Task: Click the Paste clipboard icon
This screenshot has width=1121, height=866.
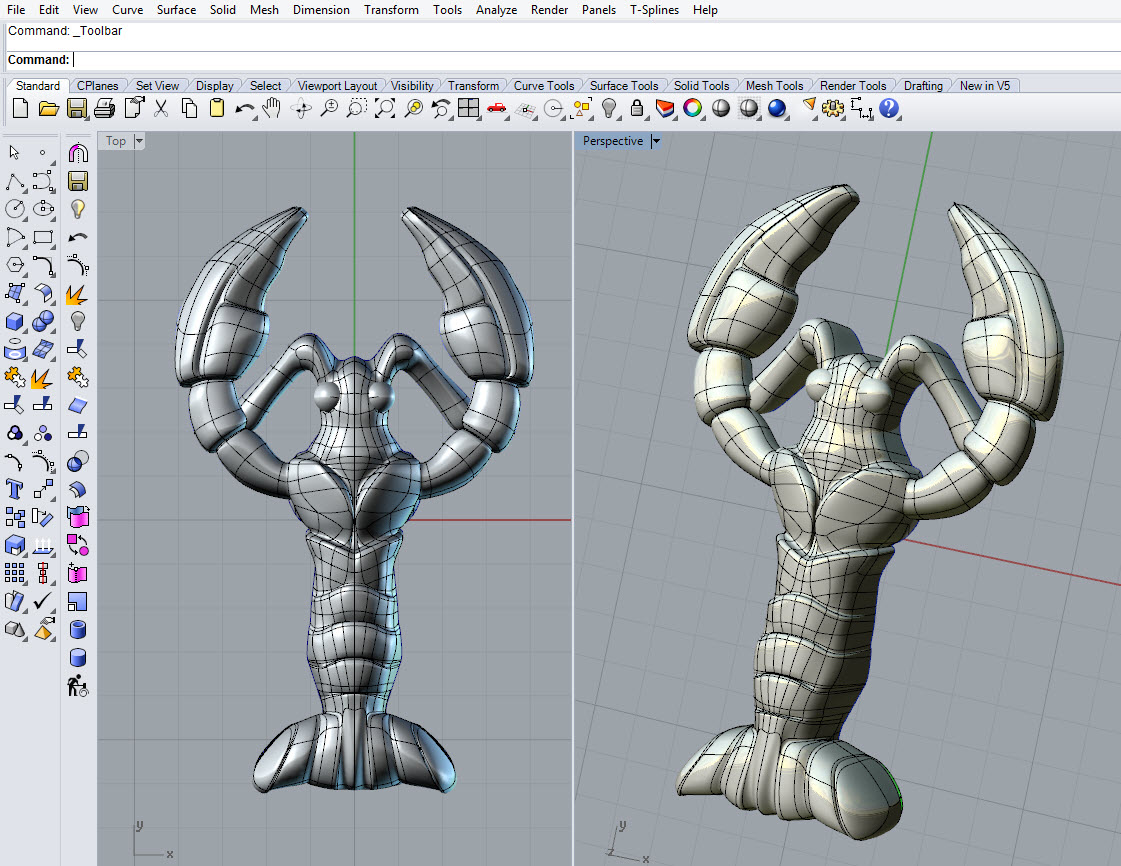Action: click(217, 109)
